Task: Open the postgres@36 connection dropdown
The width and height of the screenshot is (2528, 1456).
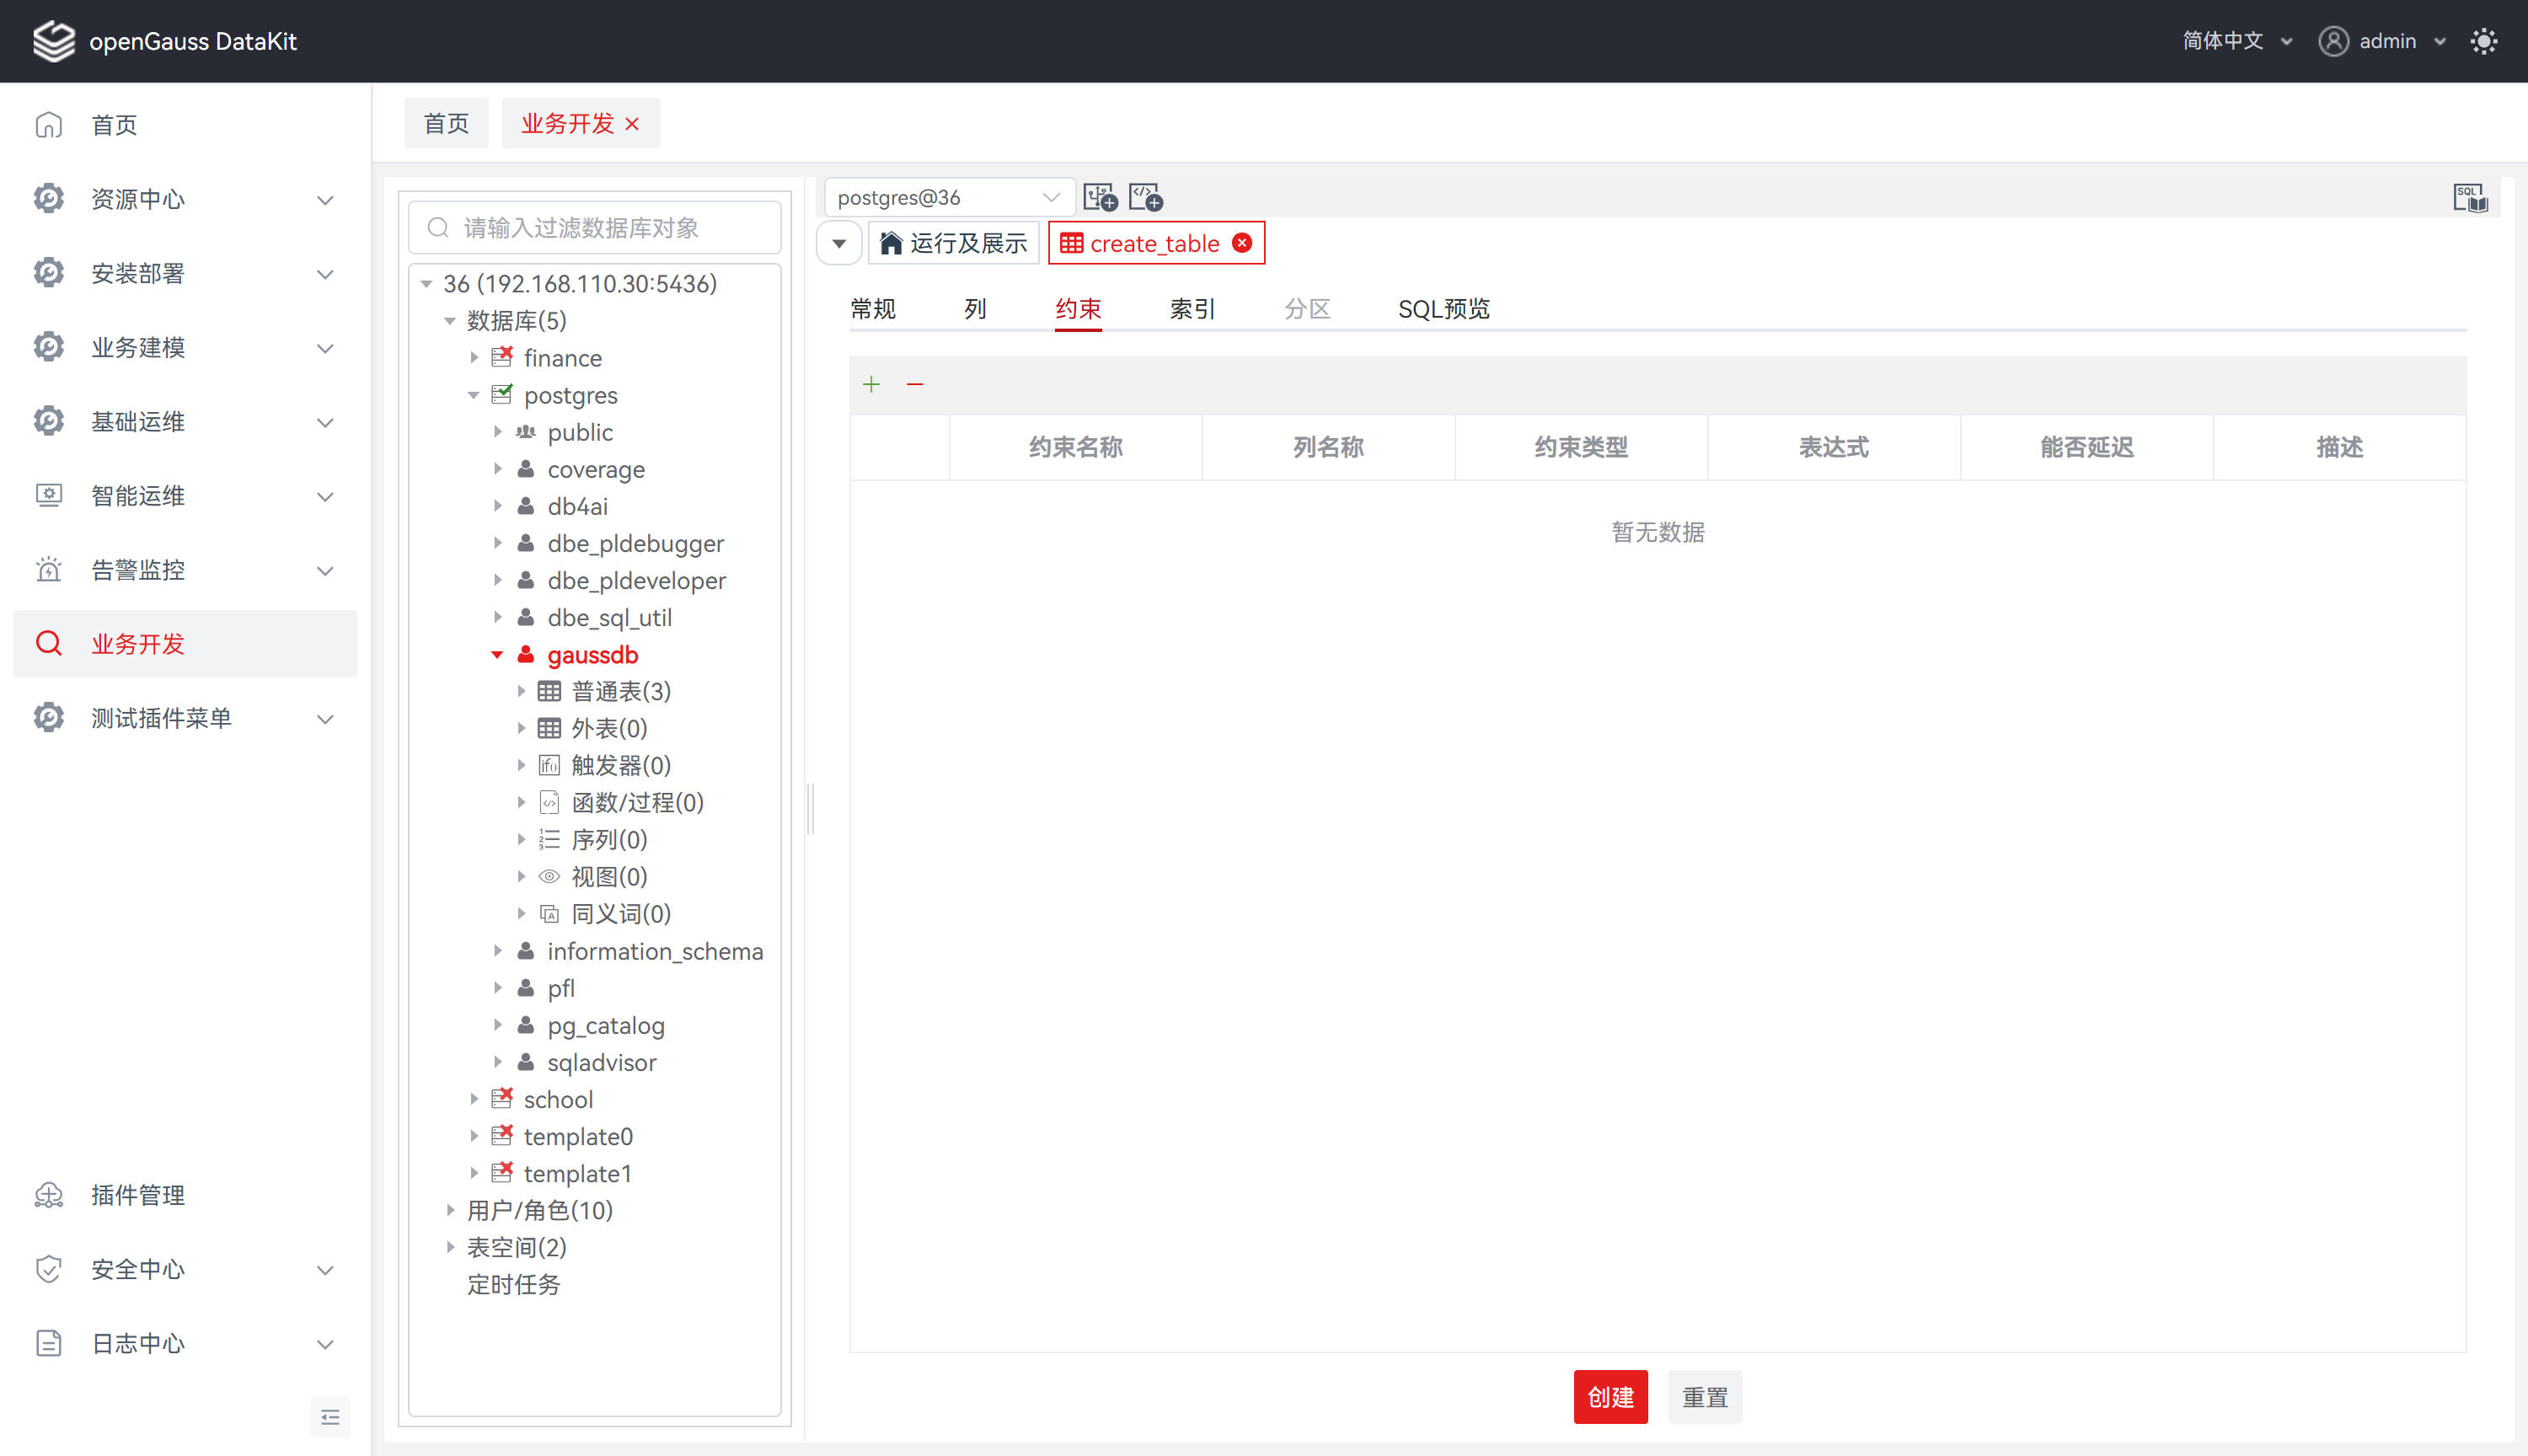Action: (x=946, y=197)
